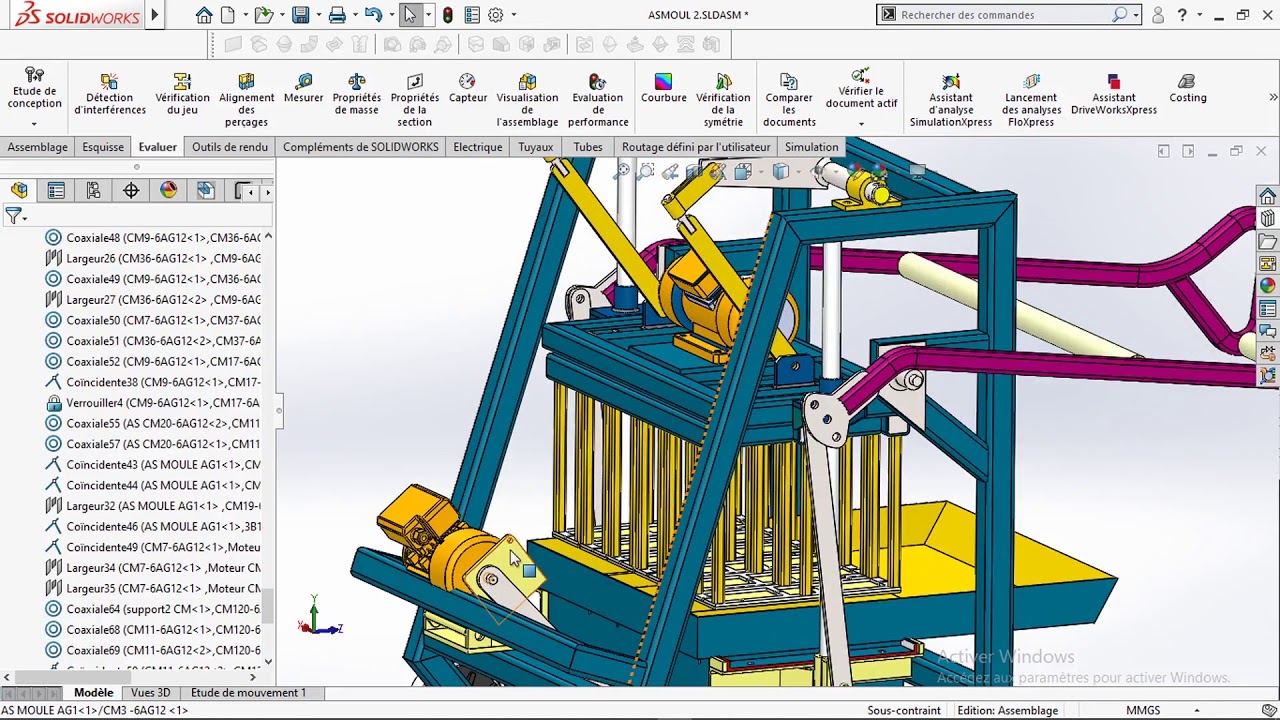1280x720 pixels.
Task: Open DimXpertManager crosshair tab
Action: 131,190
